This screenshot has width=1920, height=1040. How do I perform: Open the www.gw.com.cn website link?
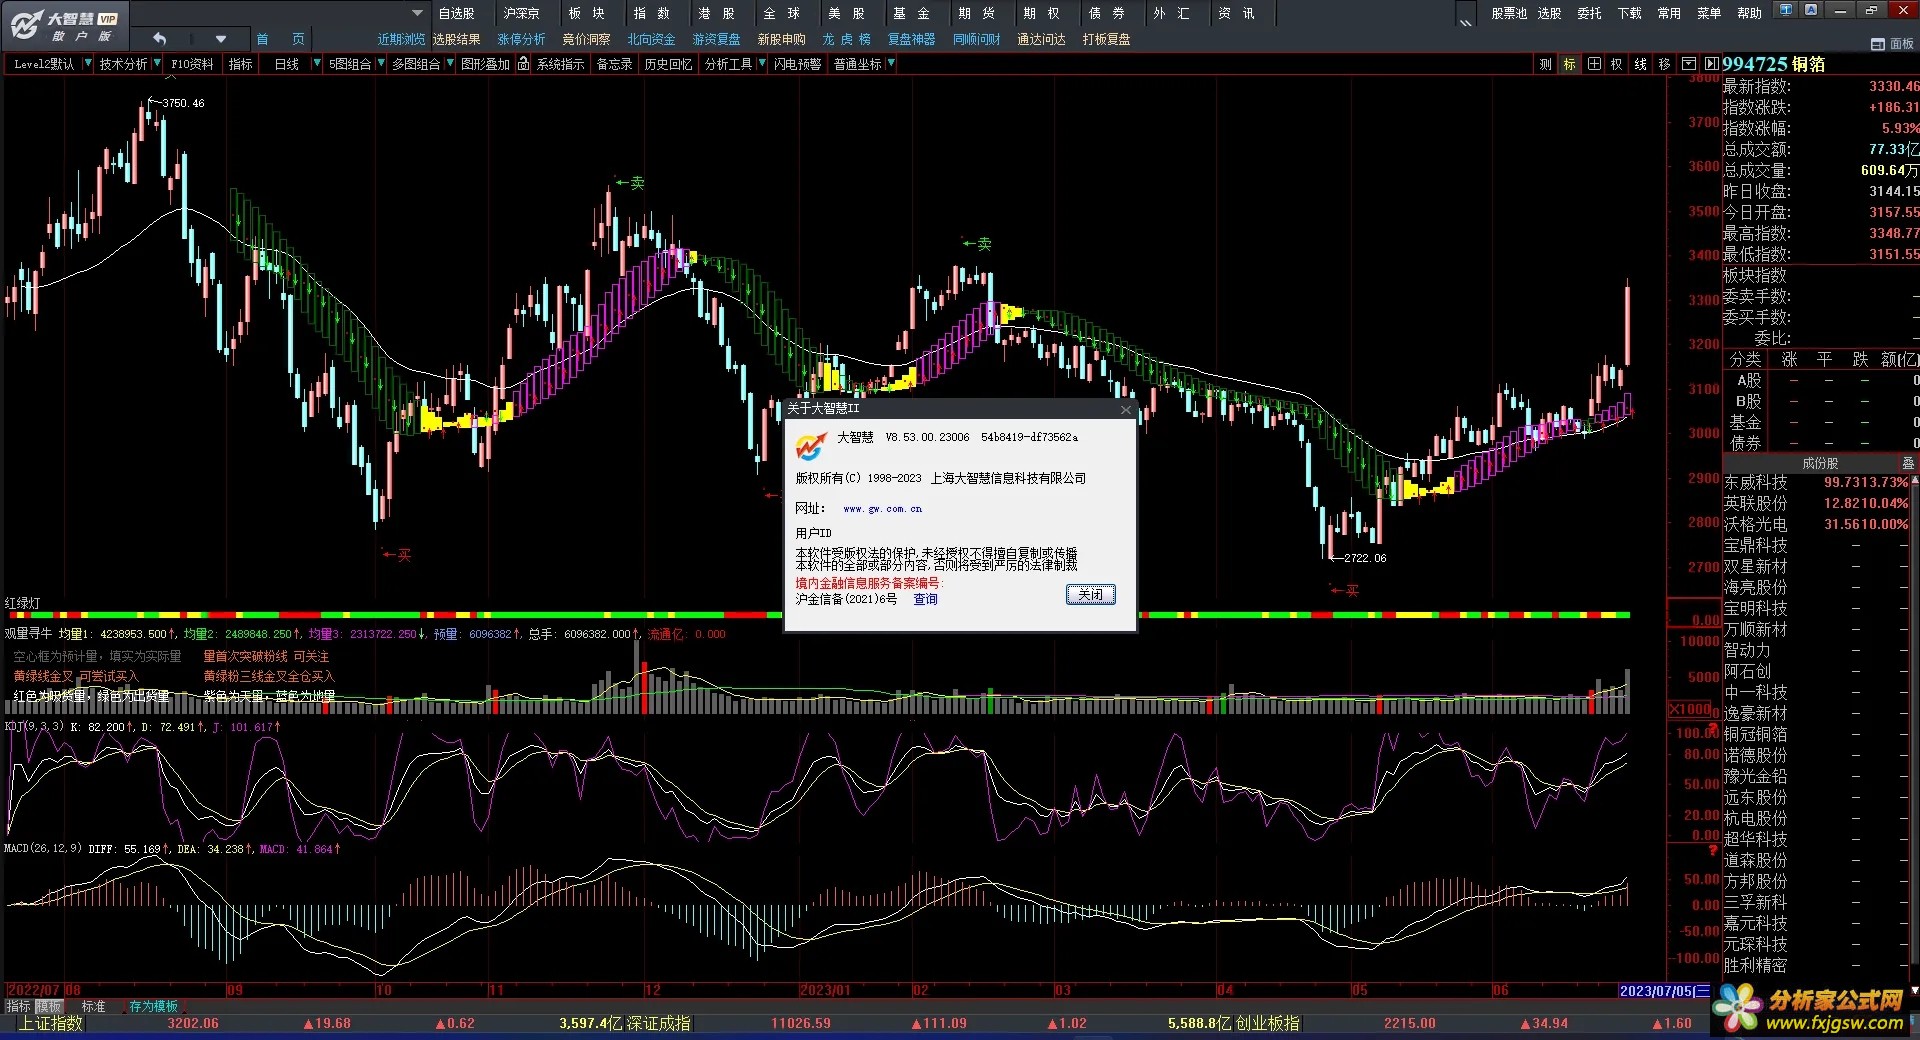coord(882,509)
